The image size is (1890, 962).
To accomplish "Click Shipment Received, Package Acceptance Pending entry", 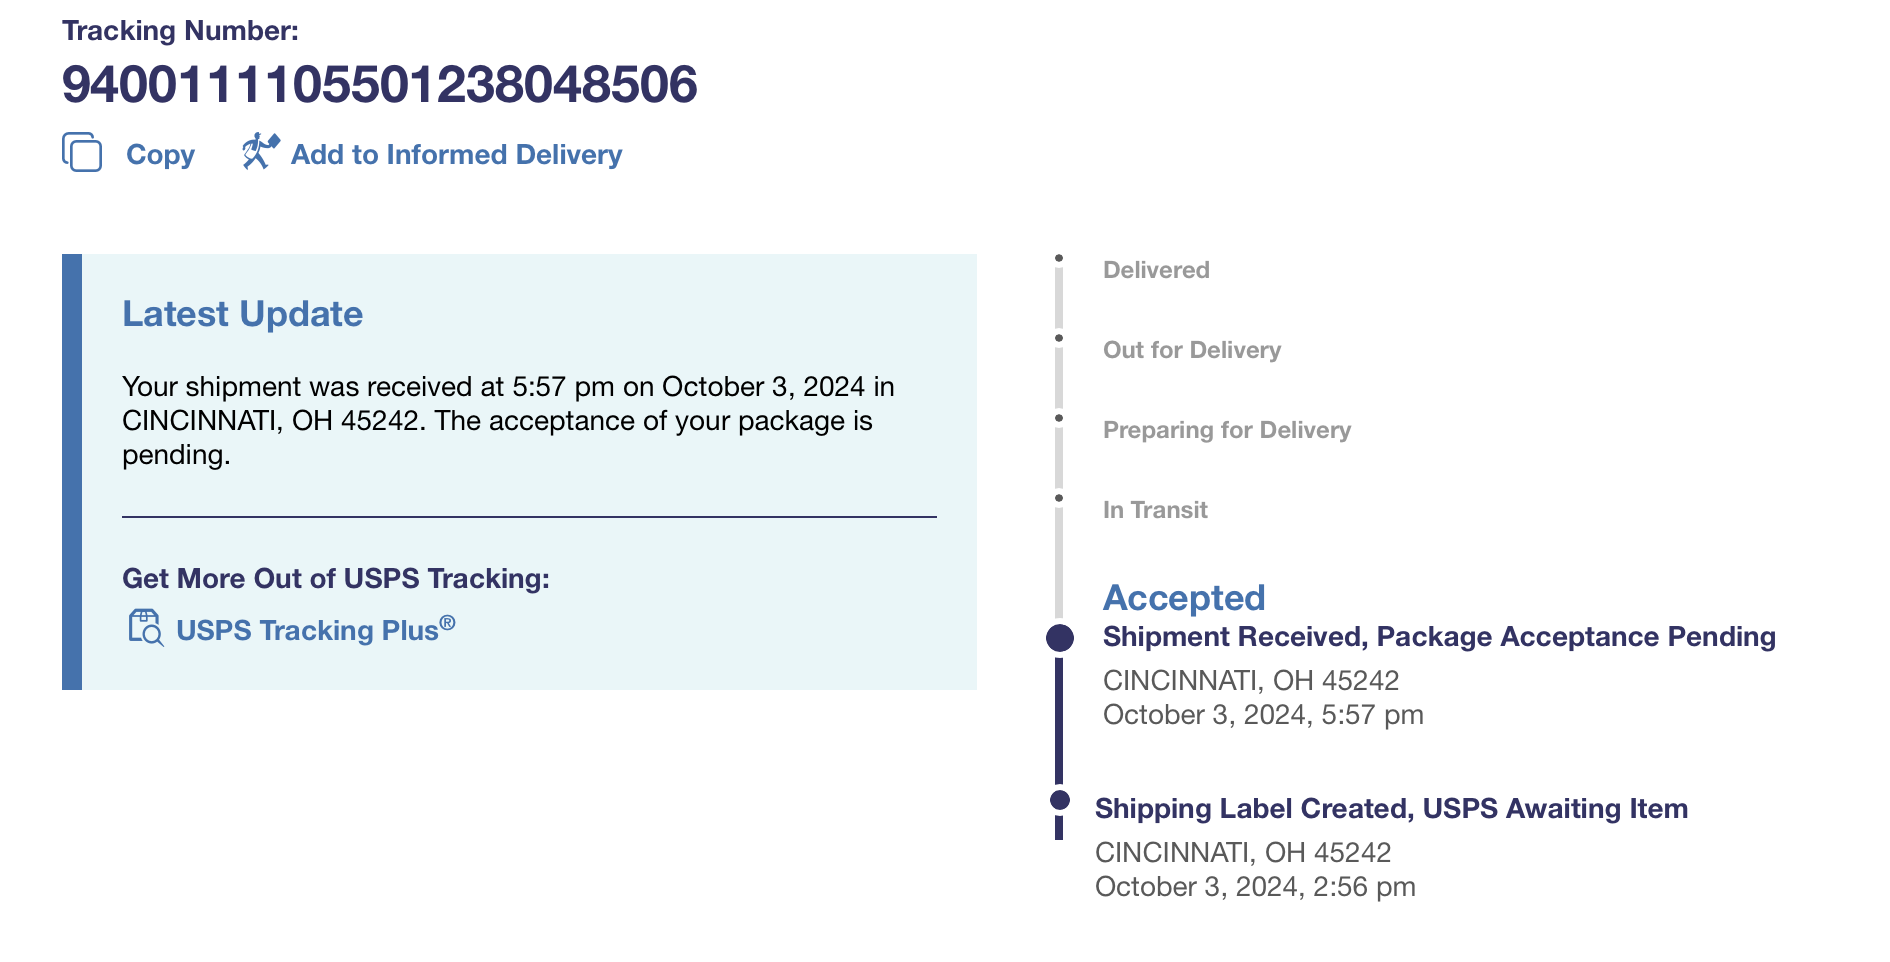I will pos(1438,637).
